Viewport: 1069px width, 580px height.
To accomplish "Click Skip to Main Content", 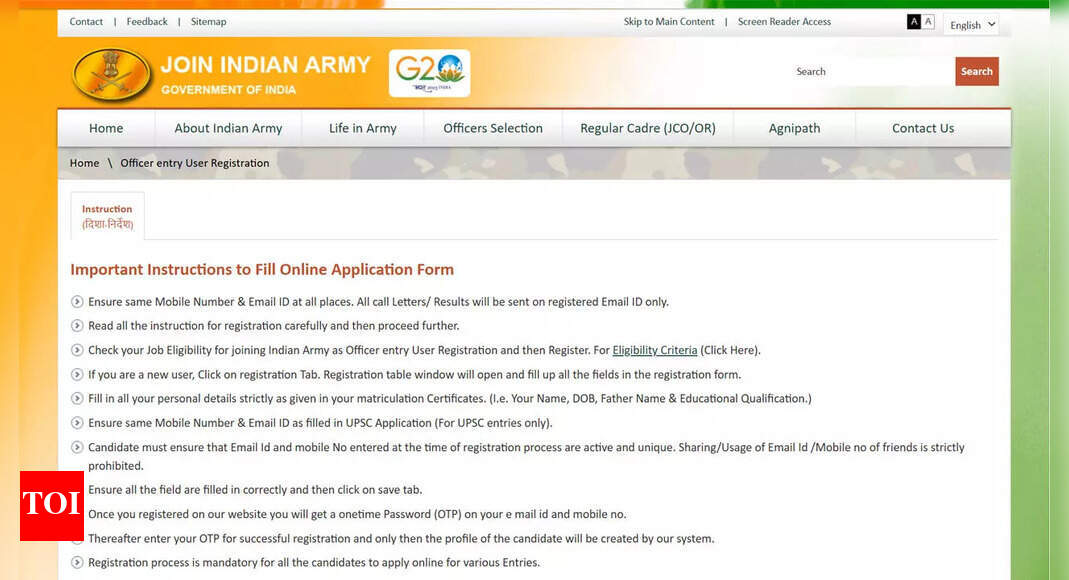I will click(668, 21).
